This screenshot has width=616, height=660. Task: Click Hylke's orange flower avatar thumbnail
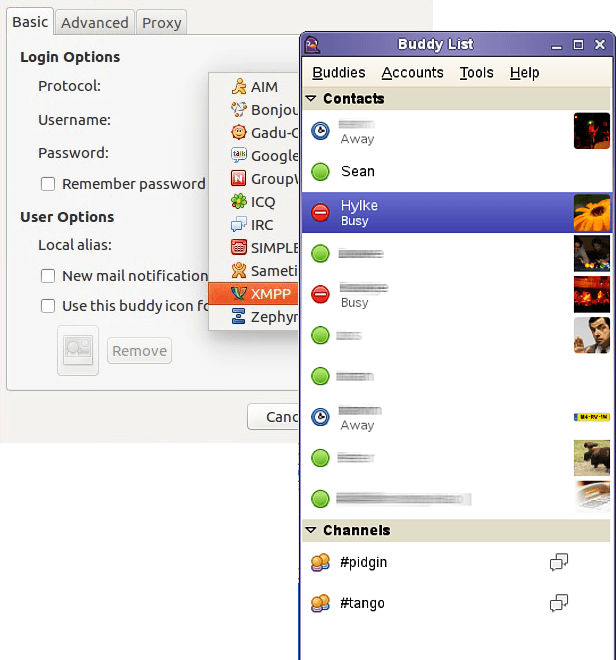click(592, 213)
